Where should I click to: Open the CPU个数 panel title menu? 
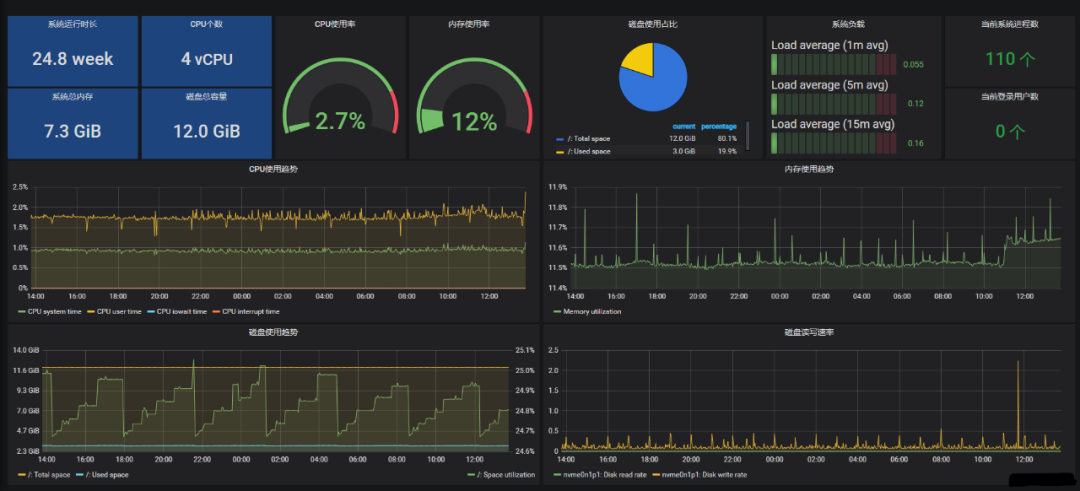[x=207, y=24]
